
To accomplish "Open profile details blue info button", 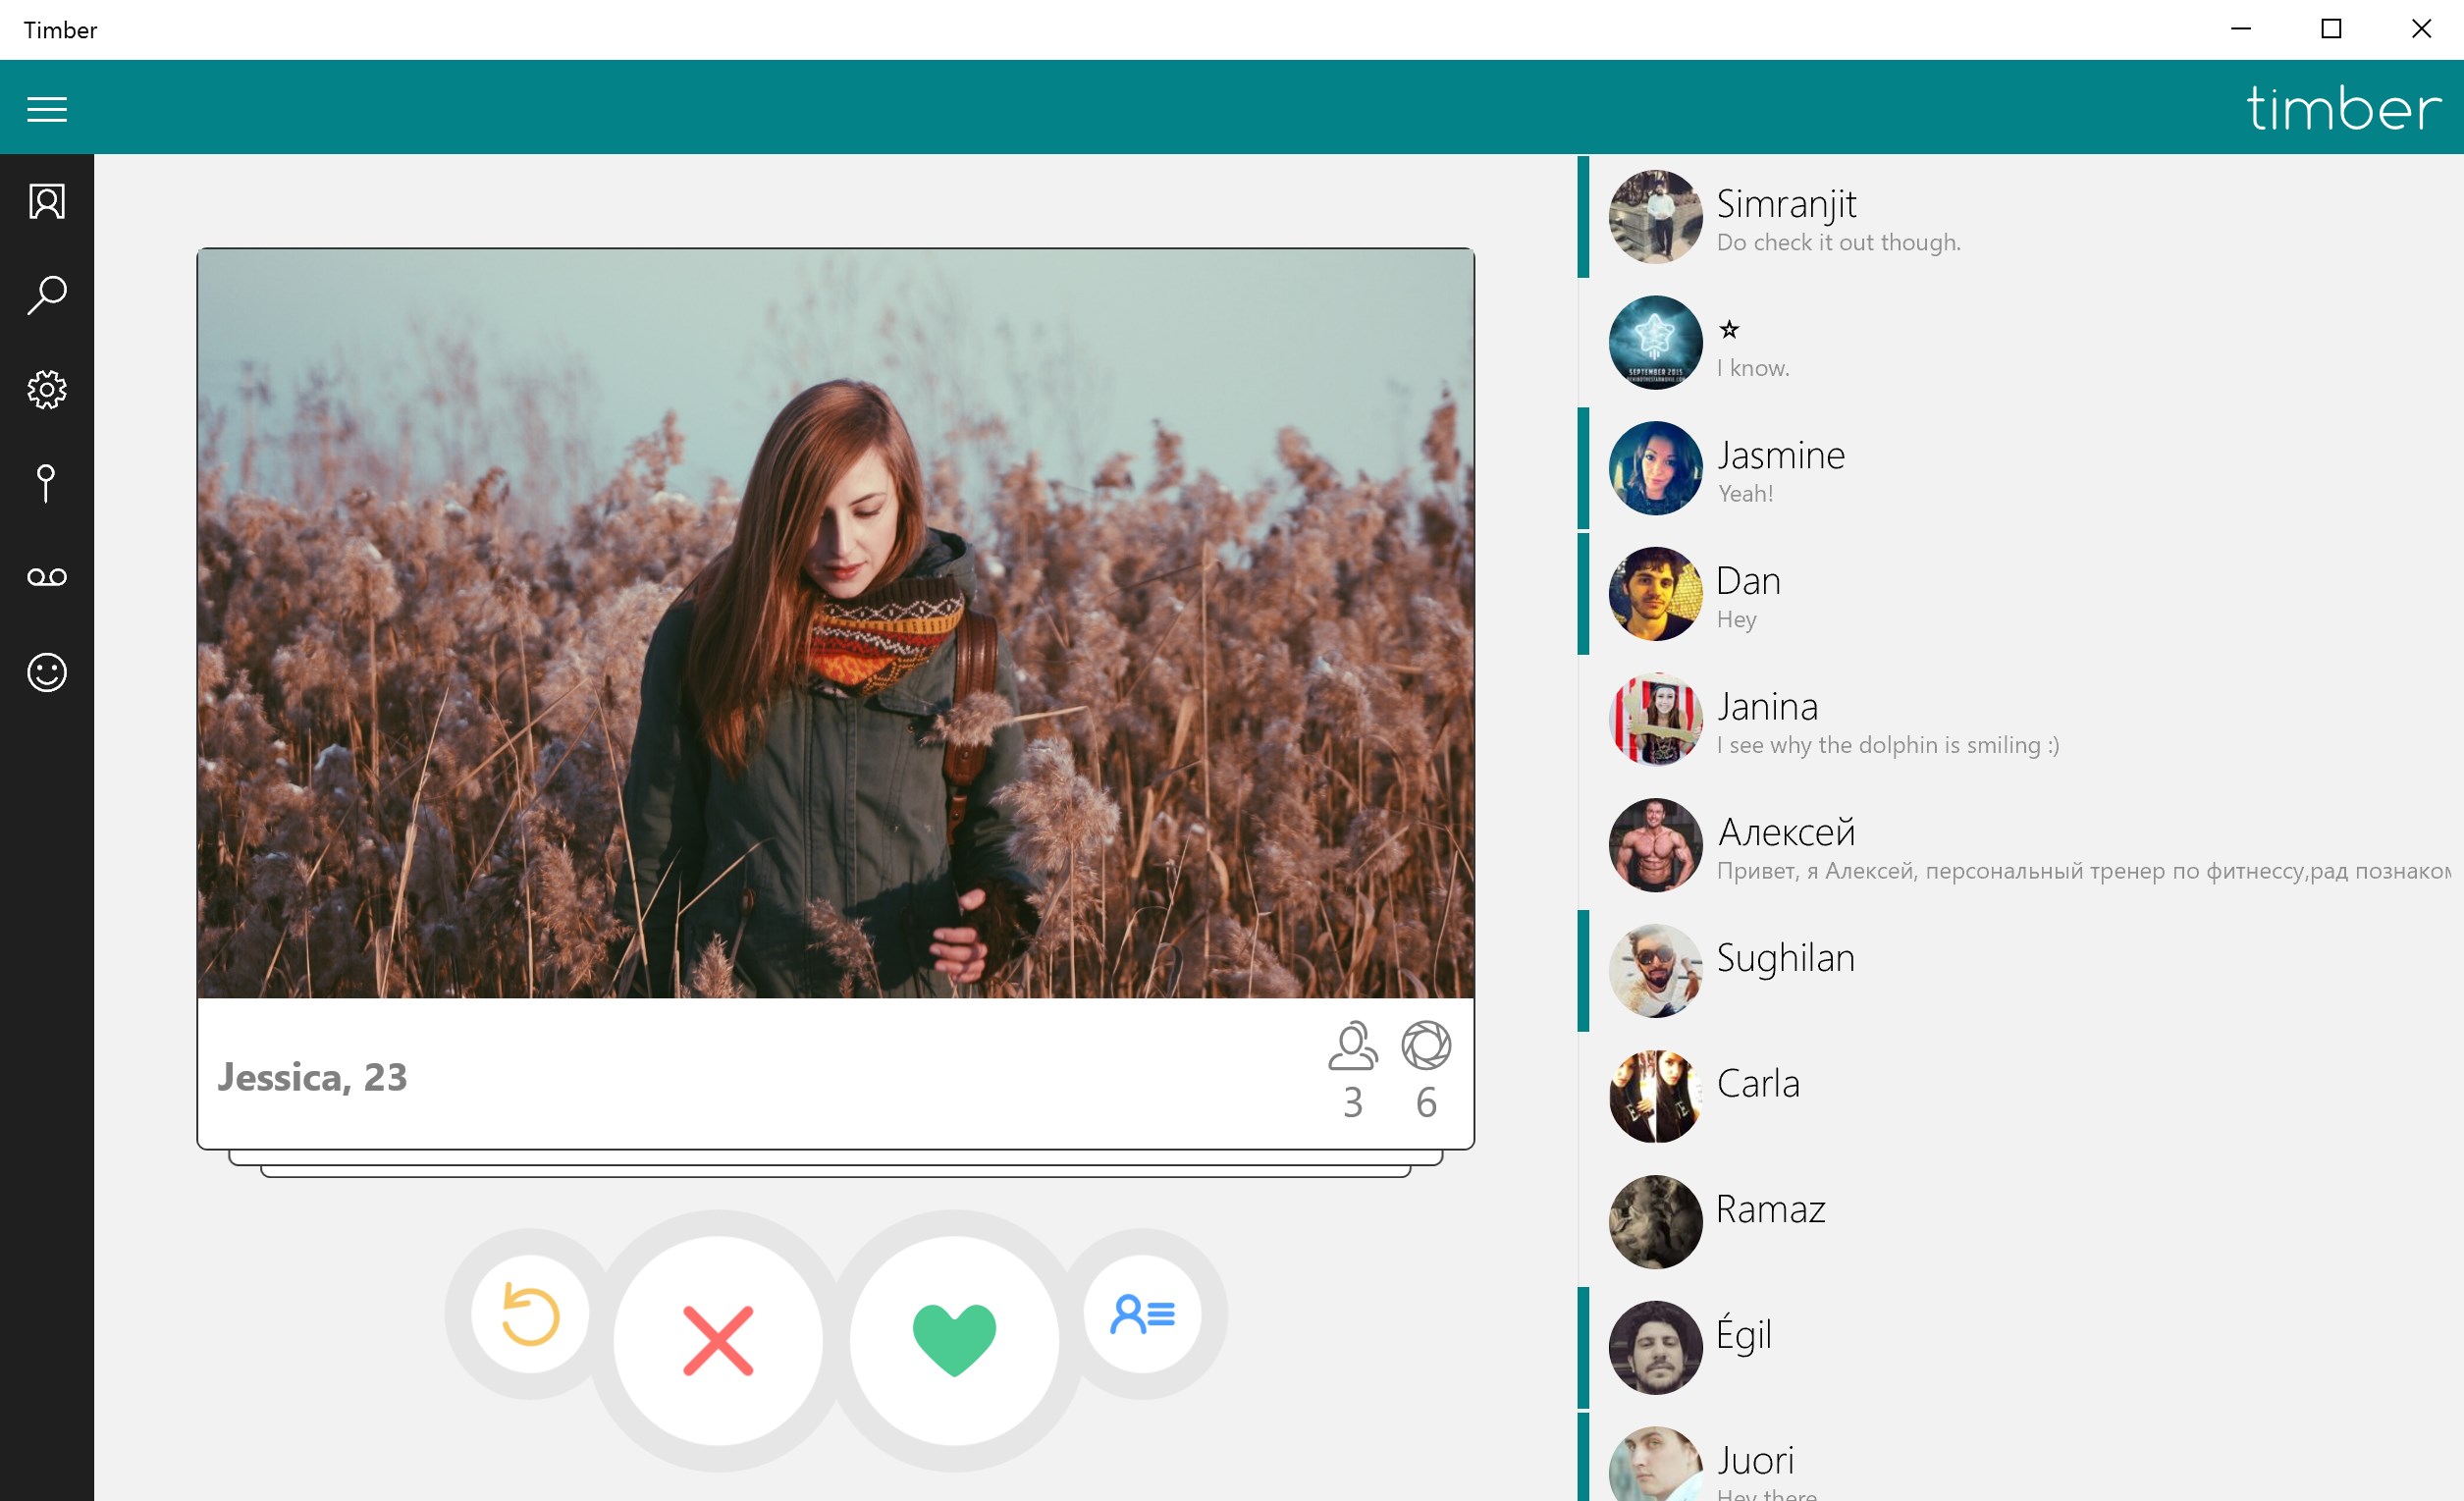I will click(1142, 1314).
